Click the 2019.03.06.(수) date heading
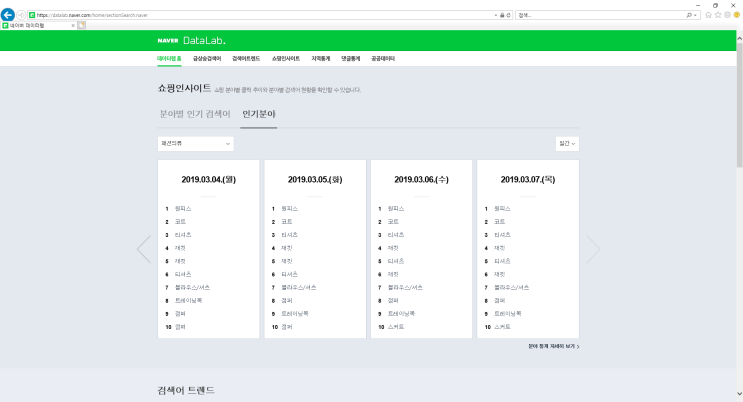 [421, 180]
